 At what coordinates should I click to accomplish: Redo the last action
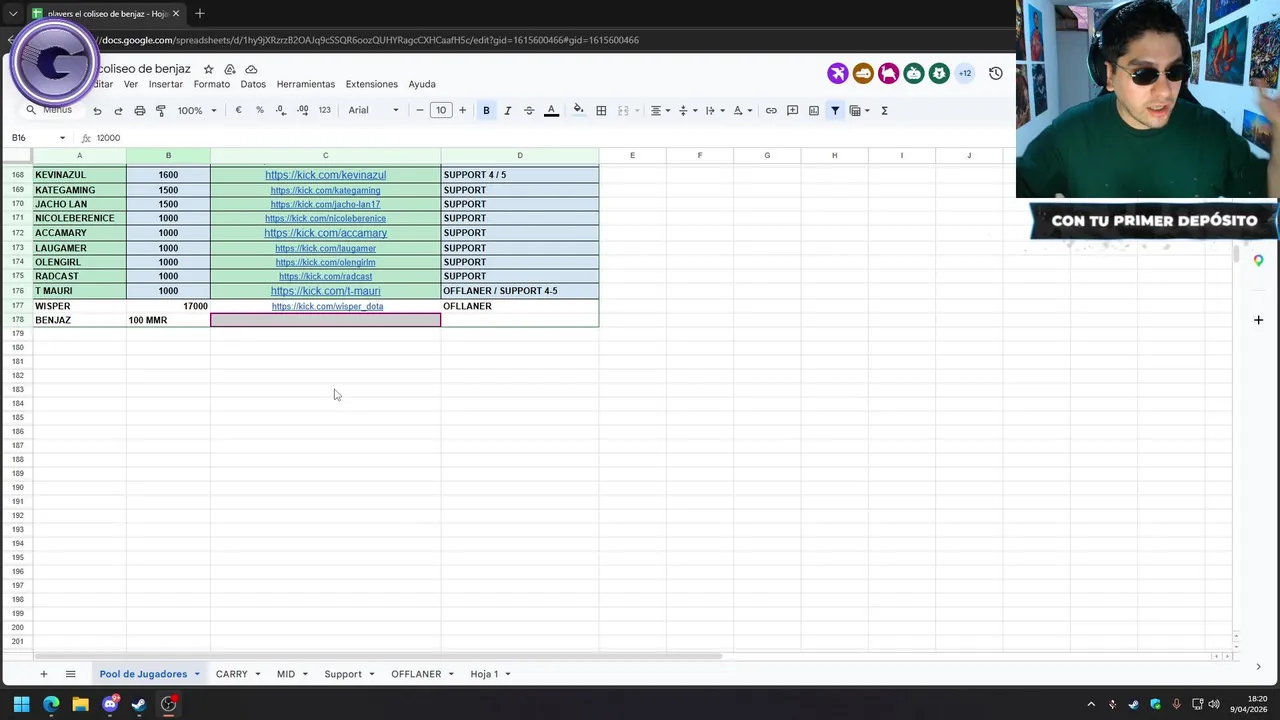point(118,111)
